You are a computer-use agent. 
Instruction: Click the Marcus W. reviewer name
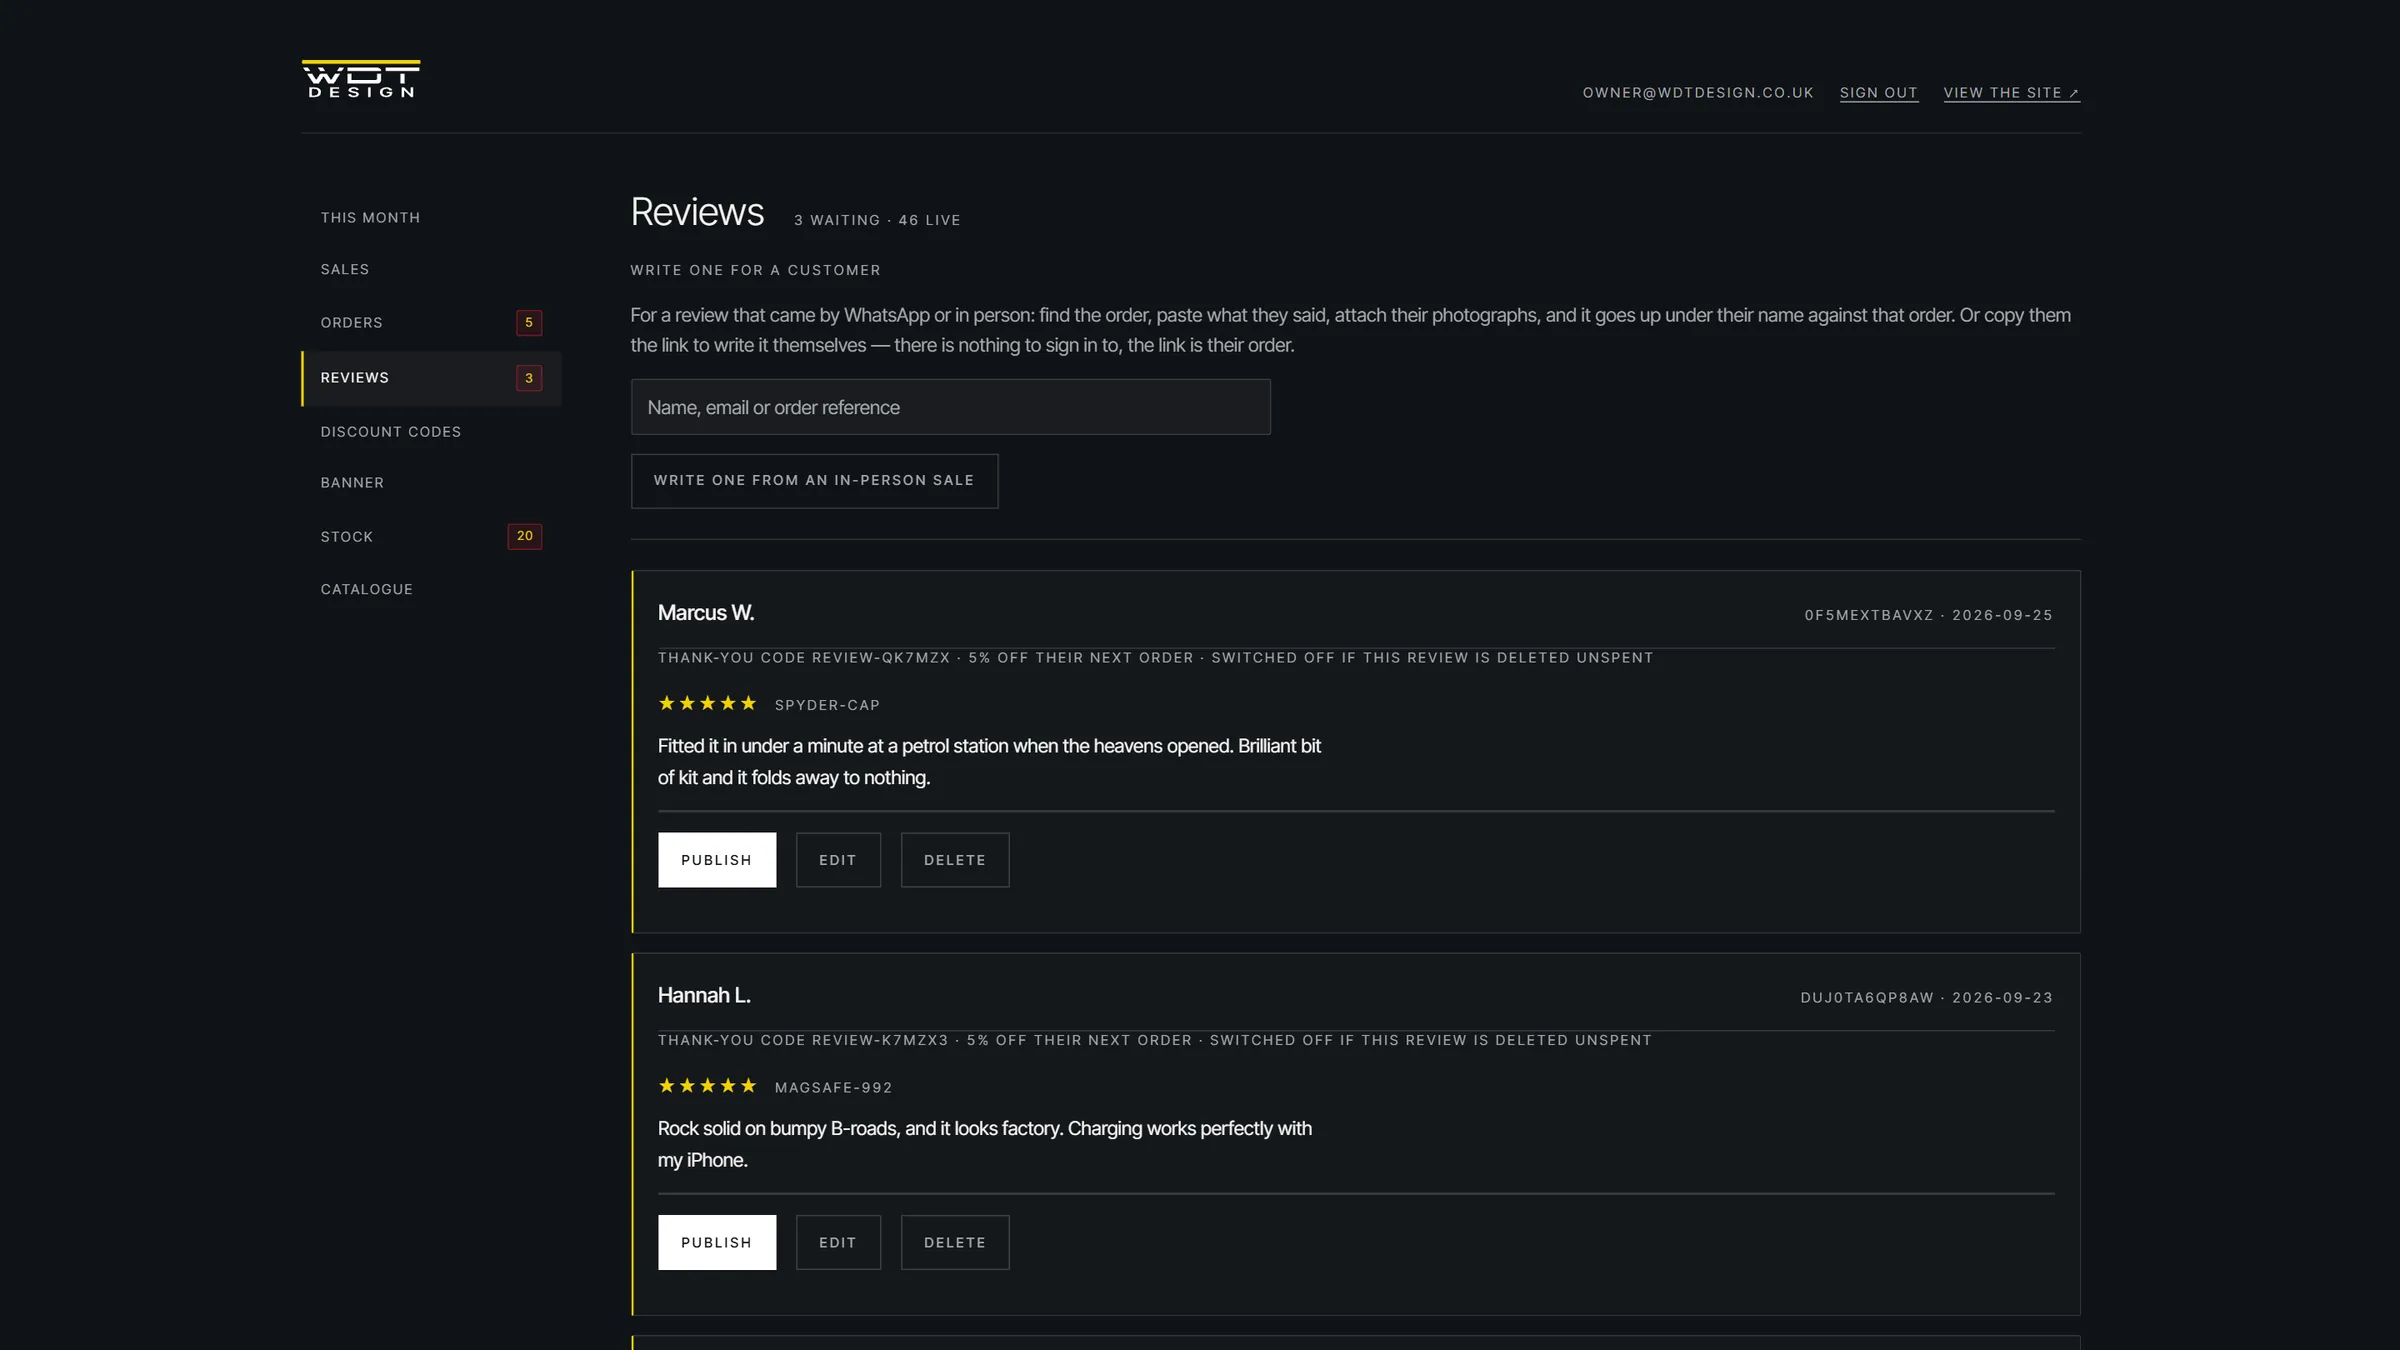[x=706, y=613]
